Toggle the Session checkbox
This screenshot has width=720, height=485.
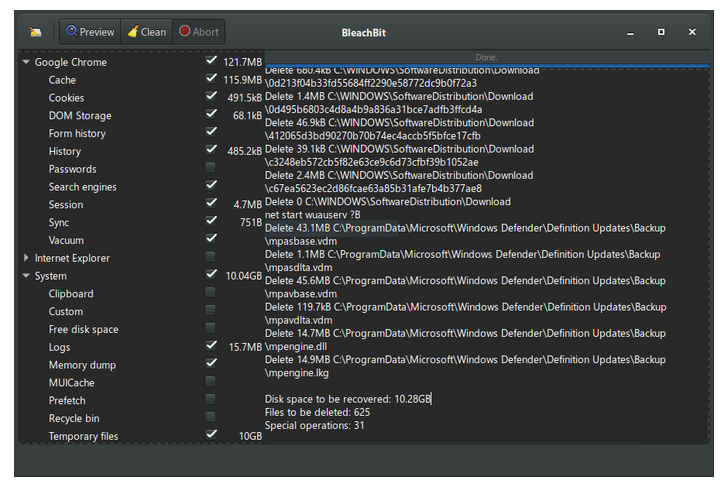(211, 203)
